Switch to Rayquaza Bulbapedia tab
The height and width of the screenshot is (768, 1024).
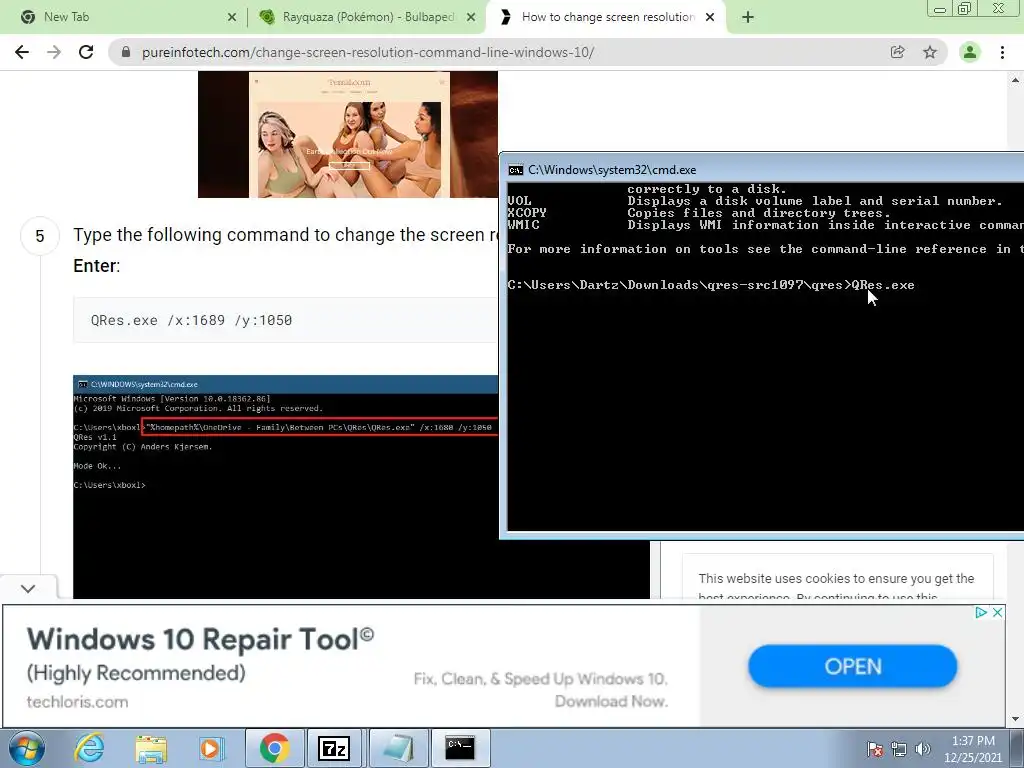(368, 18)
